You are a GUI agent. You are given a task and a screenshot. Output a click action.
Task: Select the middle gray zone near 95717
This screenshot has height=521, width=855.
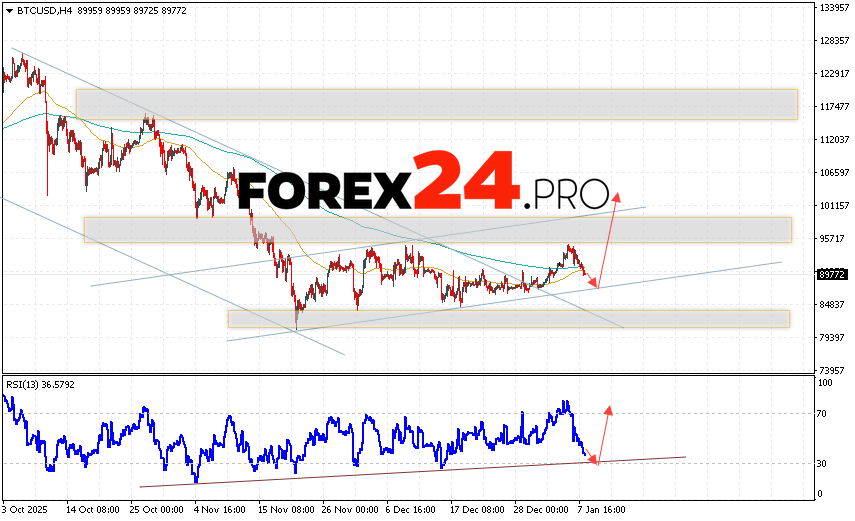pos(436,229)
